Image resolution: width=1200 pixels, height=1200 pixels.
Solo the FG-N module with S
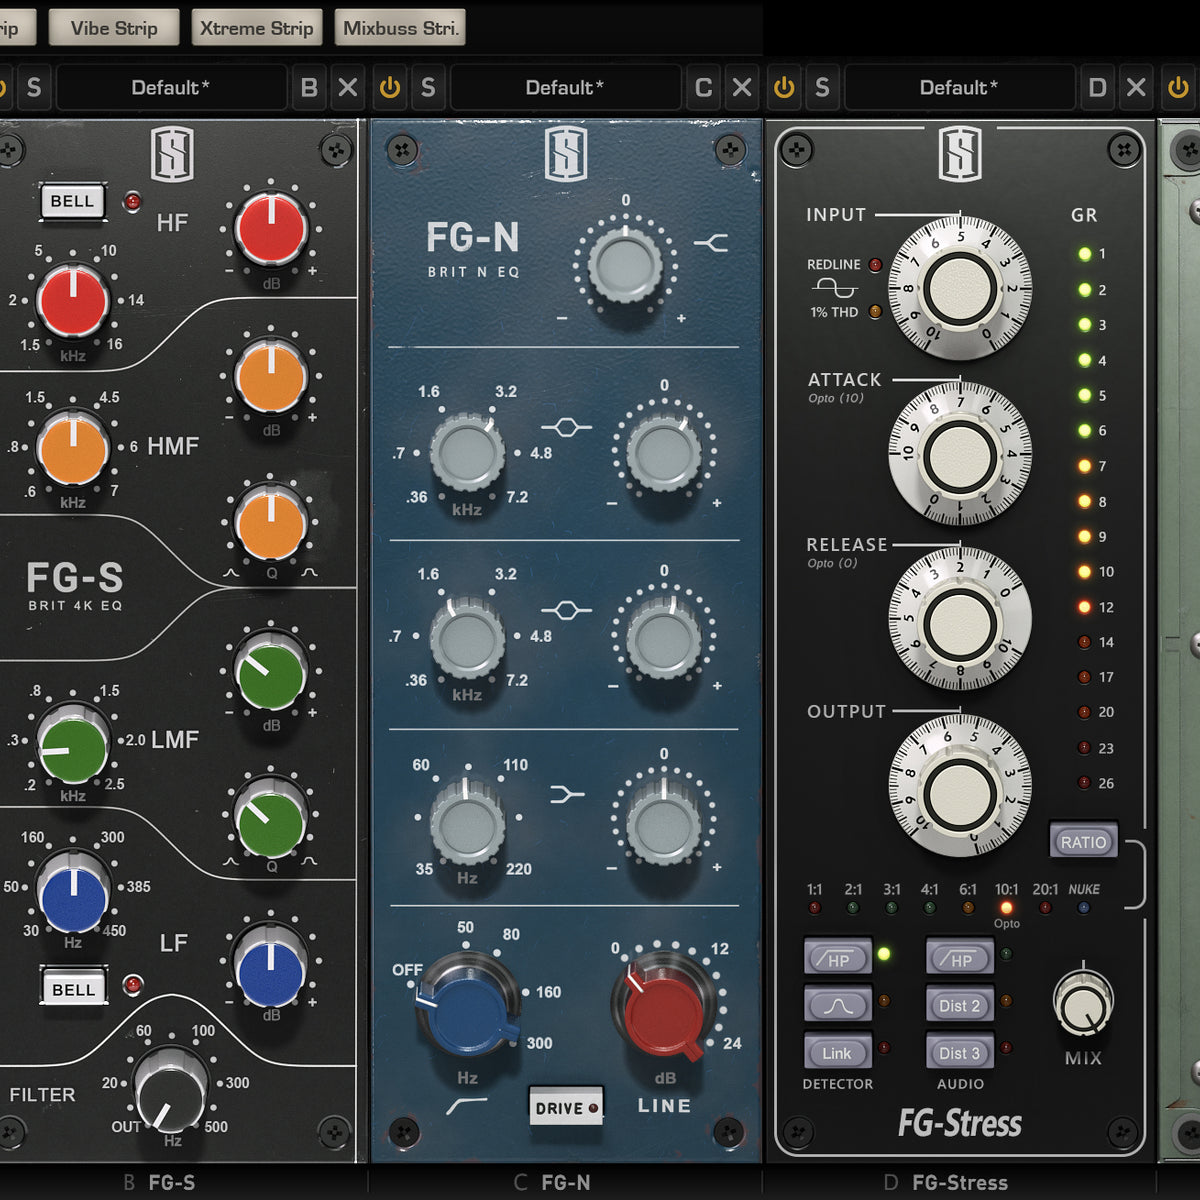(428, 88)
